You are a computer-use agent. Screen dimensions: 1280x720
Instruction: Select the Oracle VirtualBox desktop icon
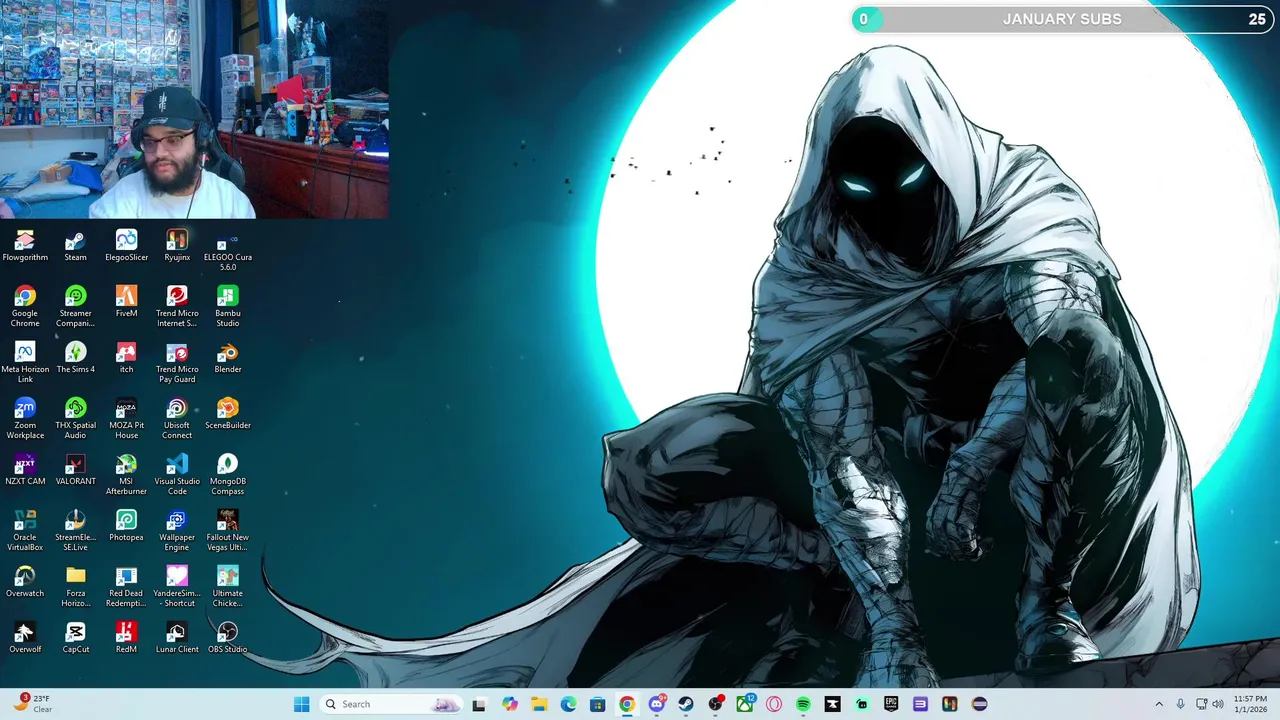pos(25,531)
